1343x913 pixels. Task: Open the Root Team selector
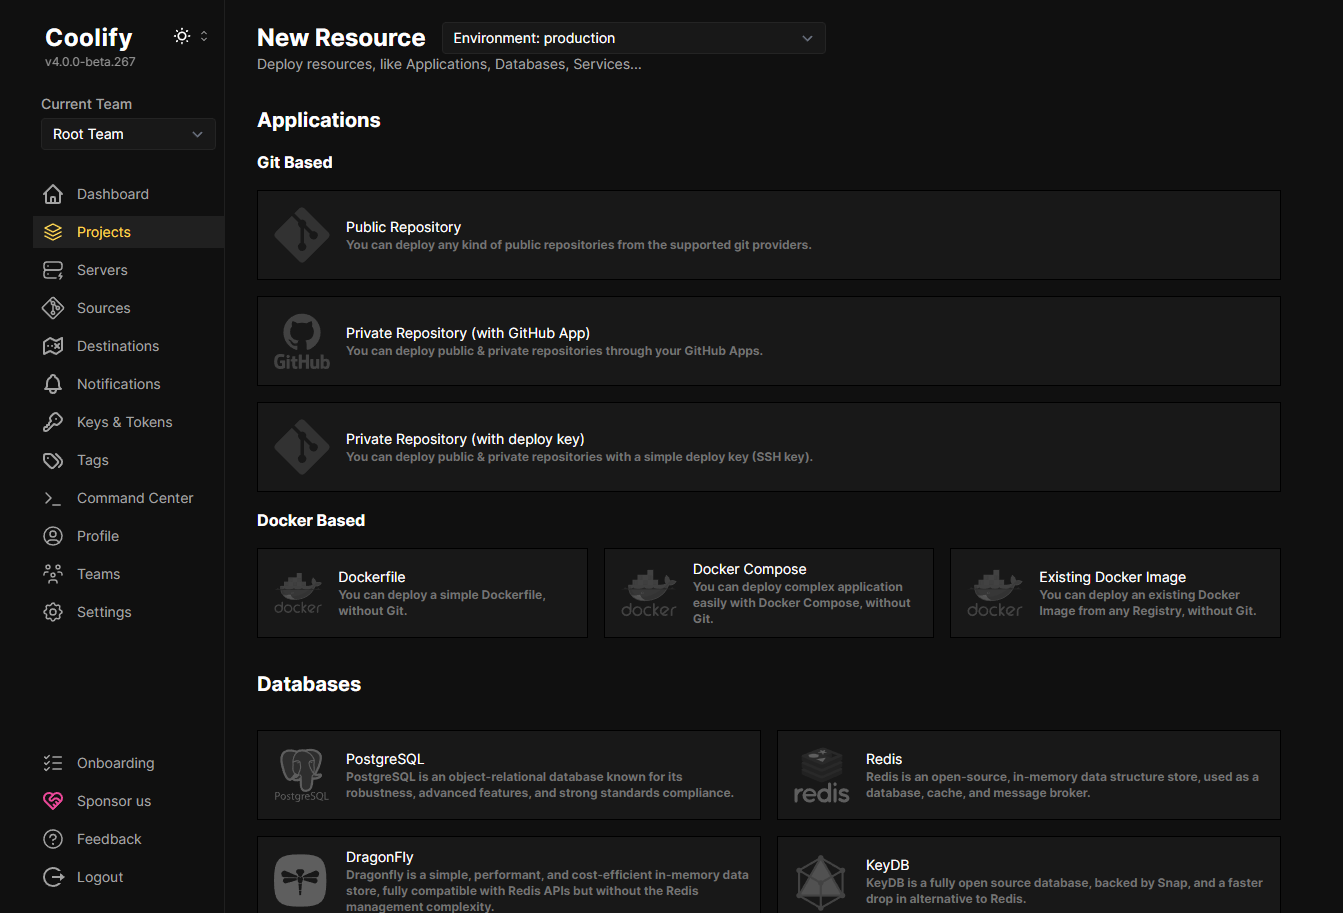(x=128, y=134)
